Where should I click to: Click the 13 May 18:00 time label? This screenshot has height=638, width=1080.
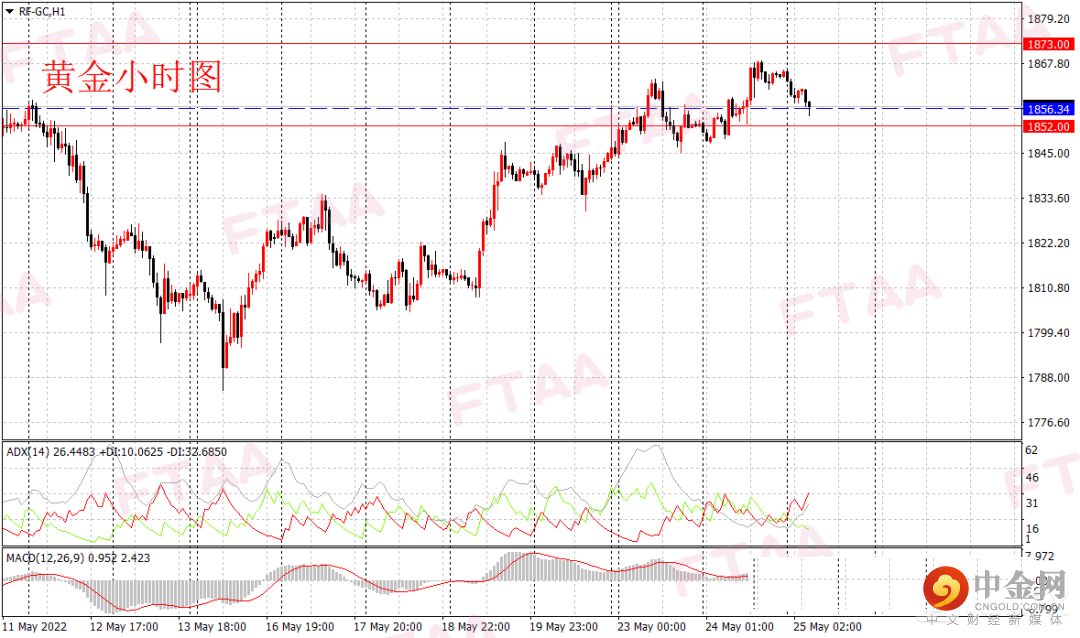click(x=212, y=626)
